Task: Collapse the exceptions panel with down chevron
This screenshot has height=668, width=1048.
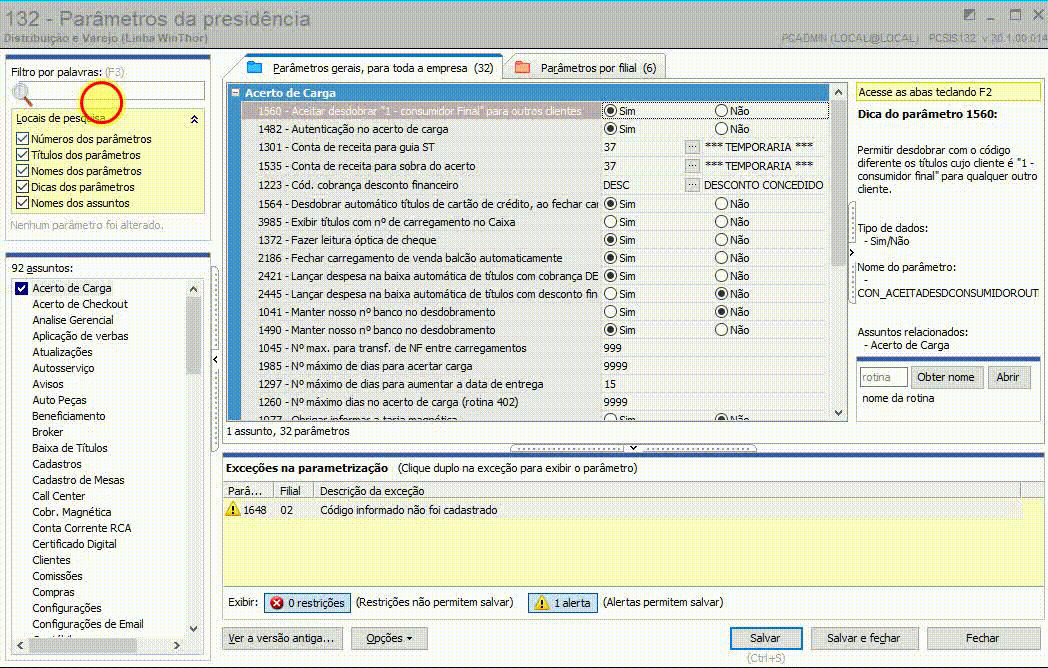Action: click(632, 447)
